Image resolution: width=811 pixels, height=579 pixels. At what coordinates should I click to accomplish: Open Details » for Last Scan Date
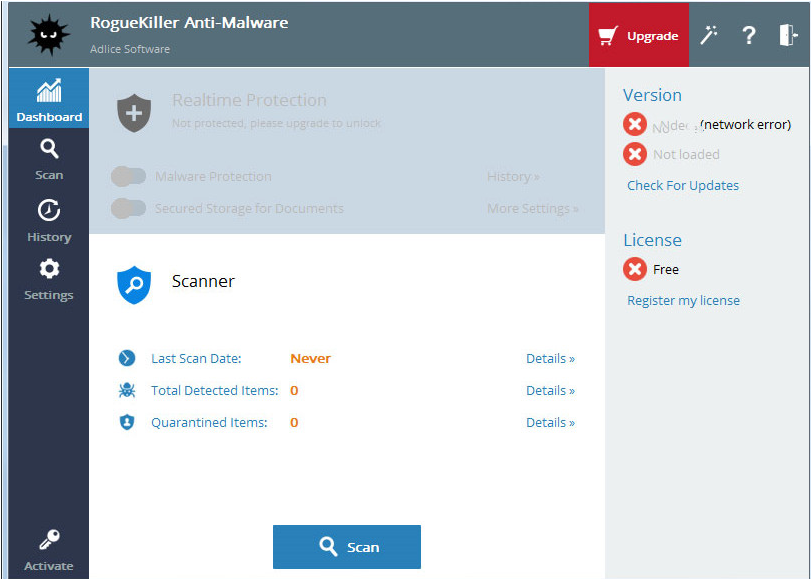(550, 359)
